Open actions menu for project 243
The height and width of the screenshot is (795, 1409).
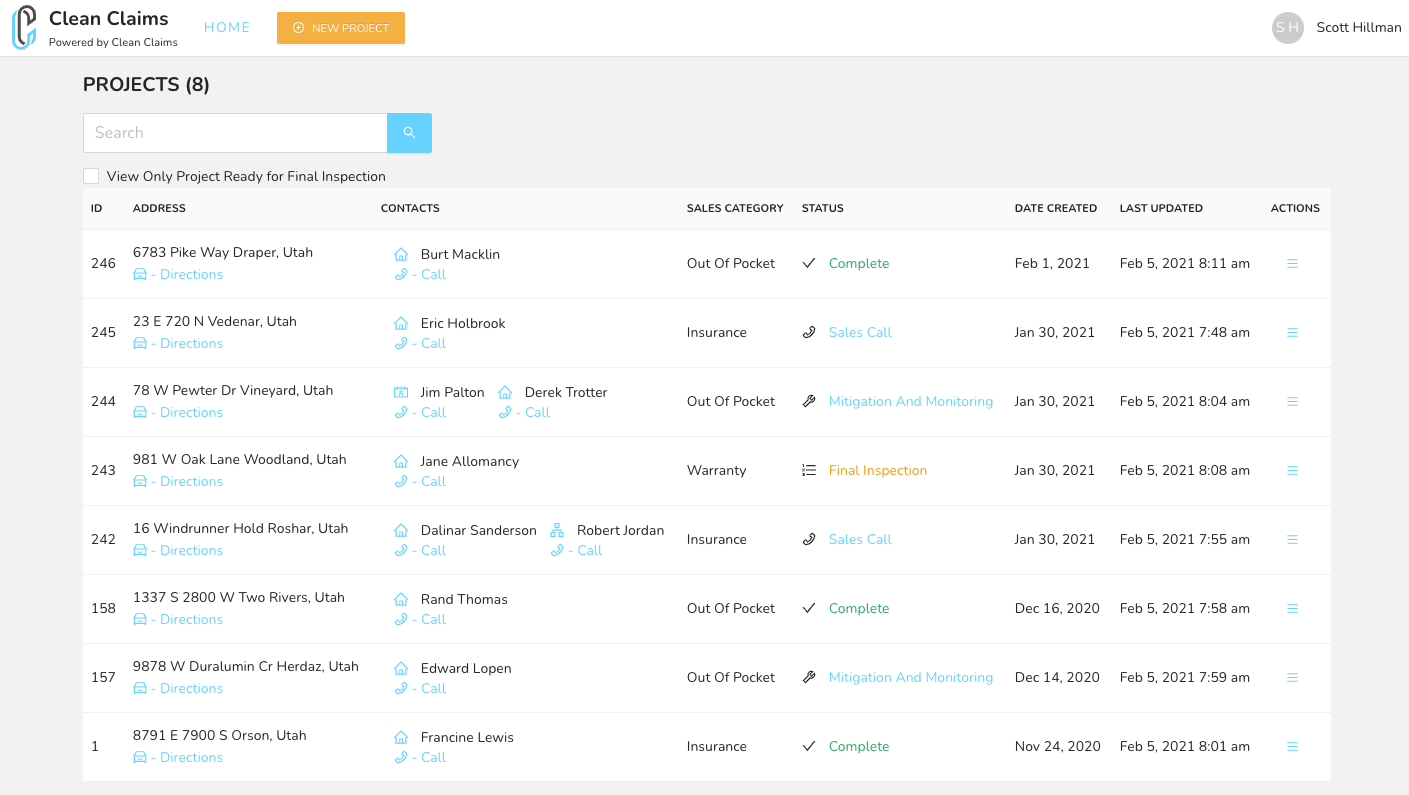point(1292,471)
